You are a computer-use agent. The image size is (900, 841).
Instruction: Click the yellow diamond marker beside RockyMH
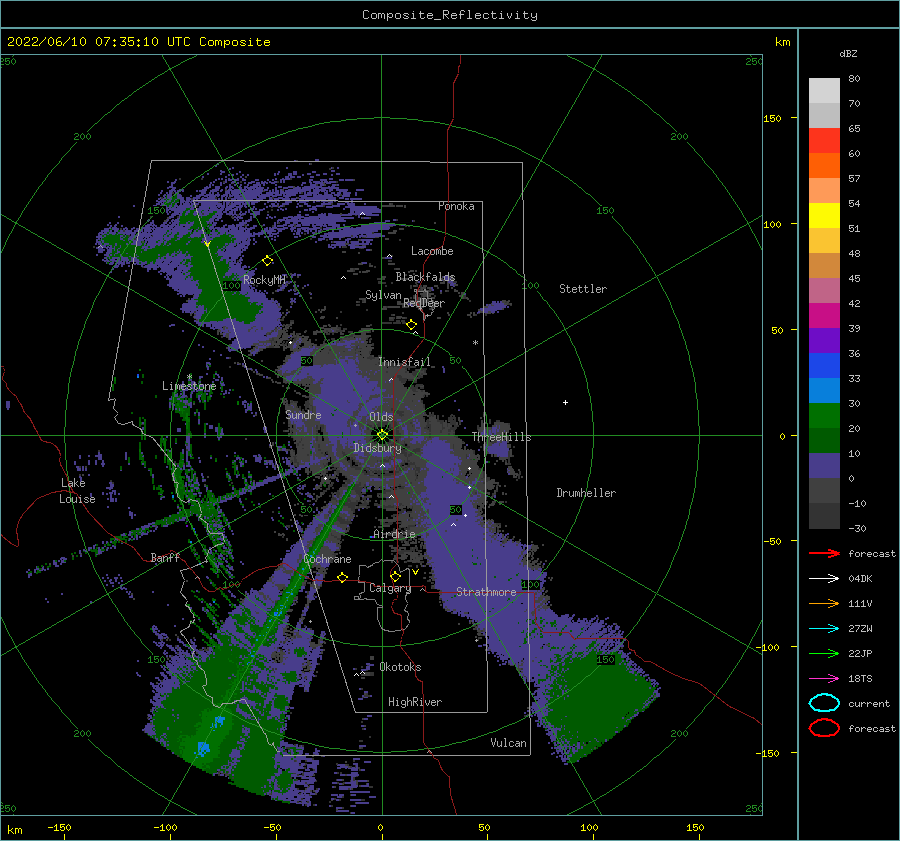[267, 261]
